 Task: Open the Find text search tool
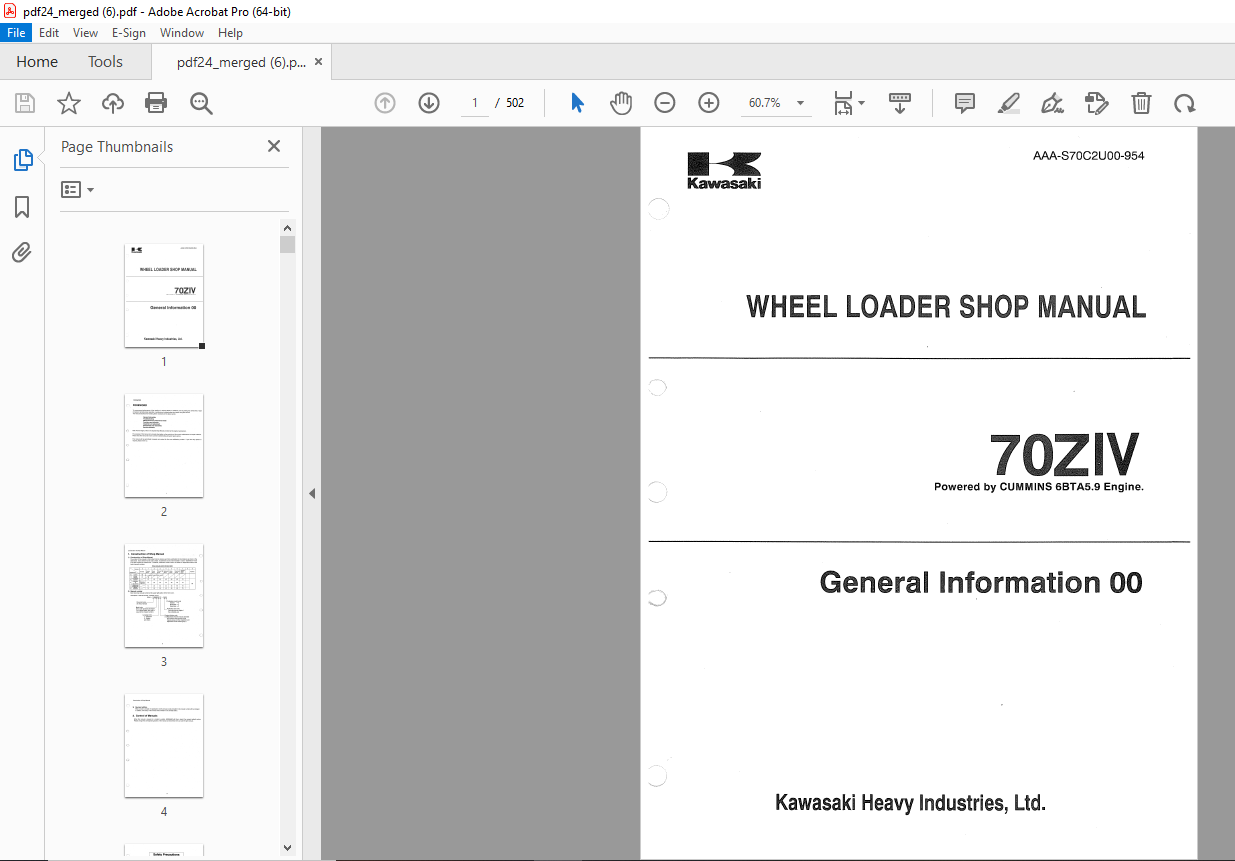[x=201, y=103]
